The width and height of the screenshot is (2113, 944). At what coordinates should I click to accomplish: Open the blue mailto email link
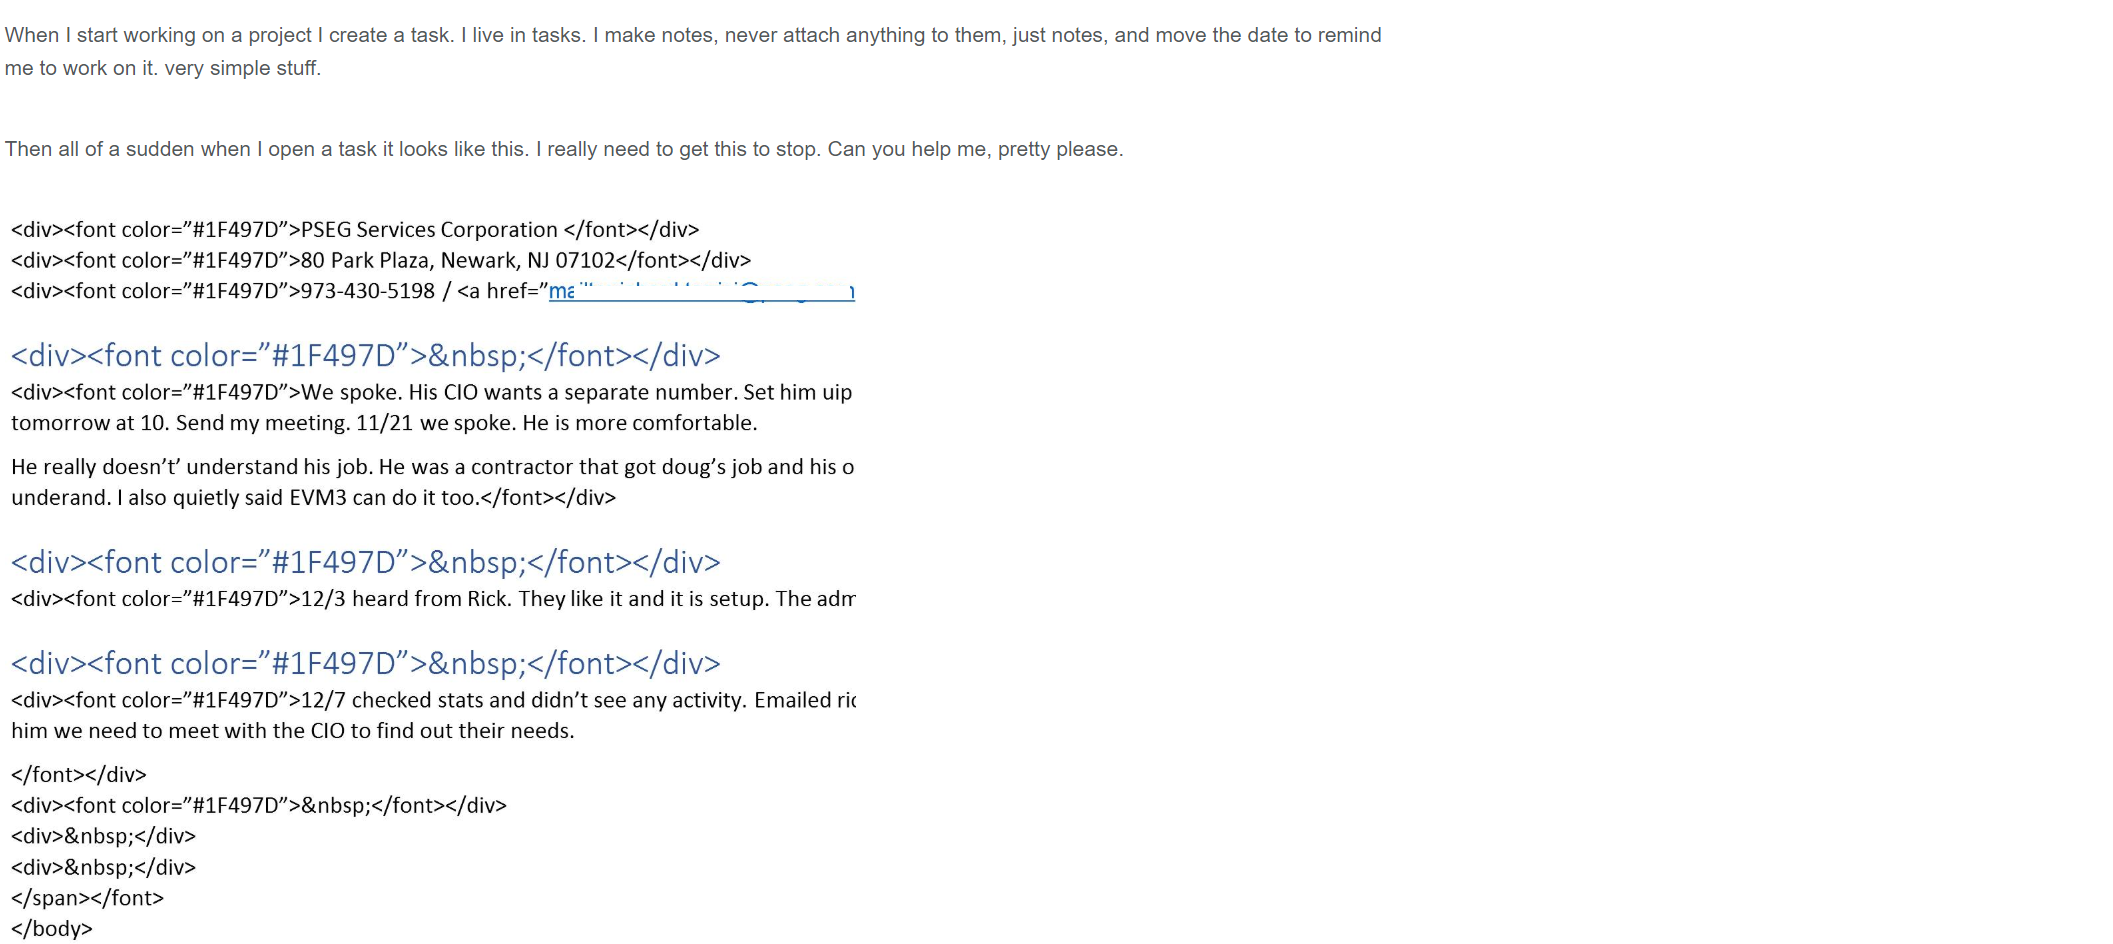click(x=702, y=291)
